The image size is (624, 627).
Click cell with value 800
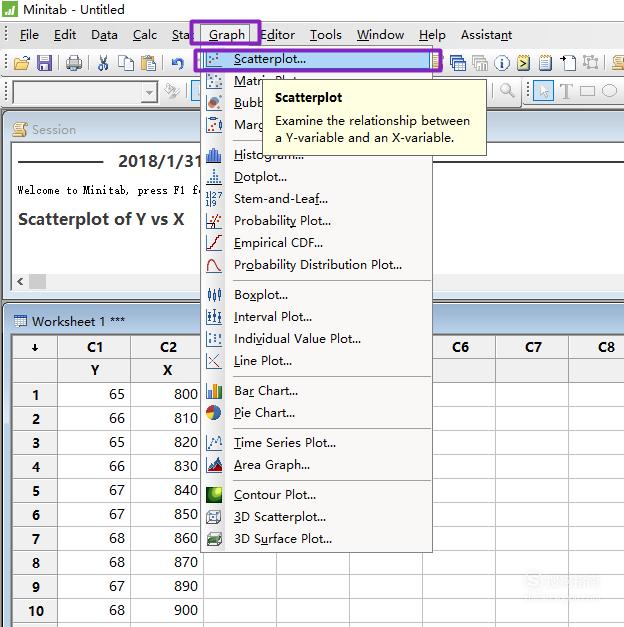pyautogui.click(x=167, y=394)
